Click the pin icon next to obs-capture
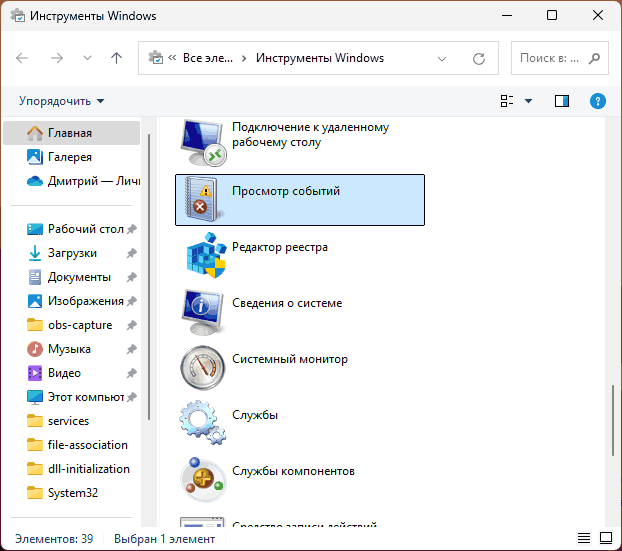 (x=132, y=325)
